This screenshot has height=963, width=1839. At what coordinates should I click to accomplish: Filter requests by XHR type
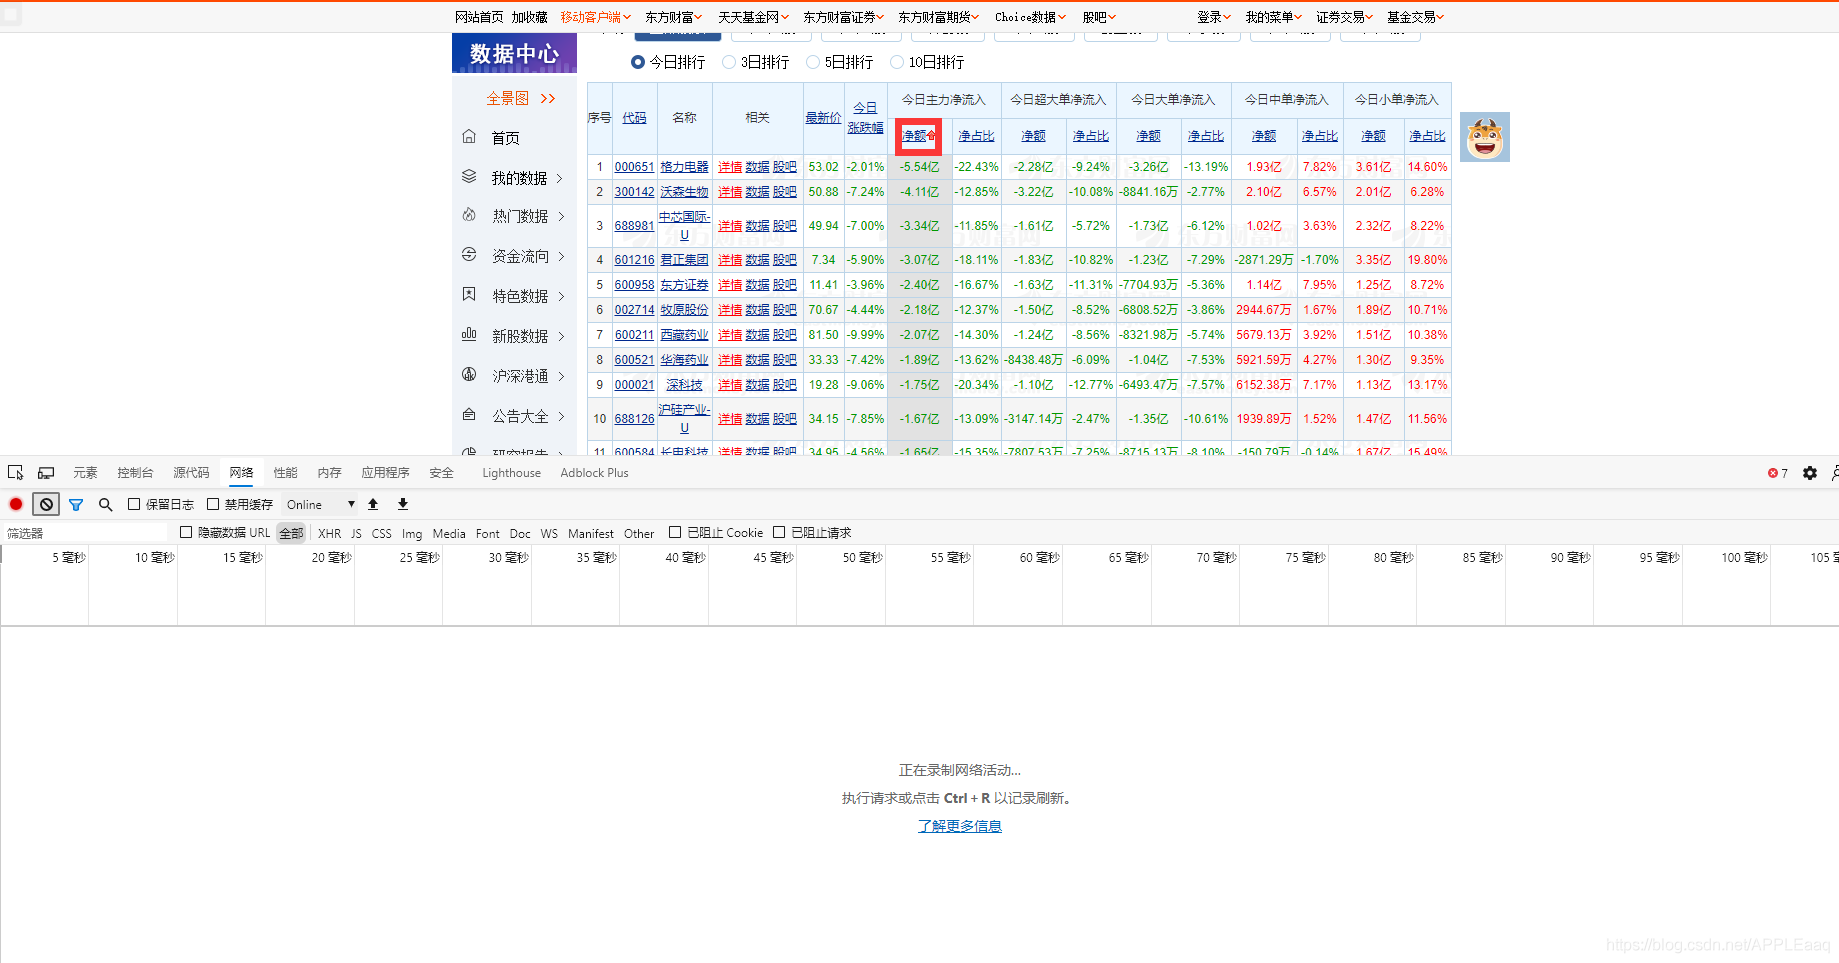329,534
